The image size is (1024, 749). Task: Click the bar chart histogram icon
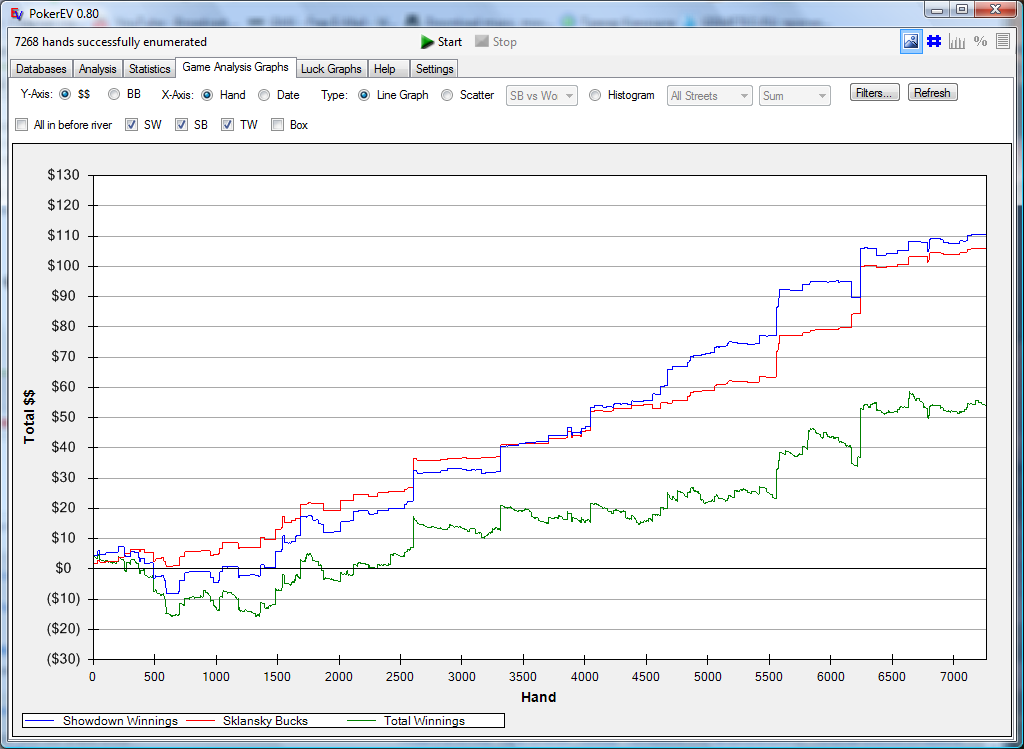point(957,41)
